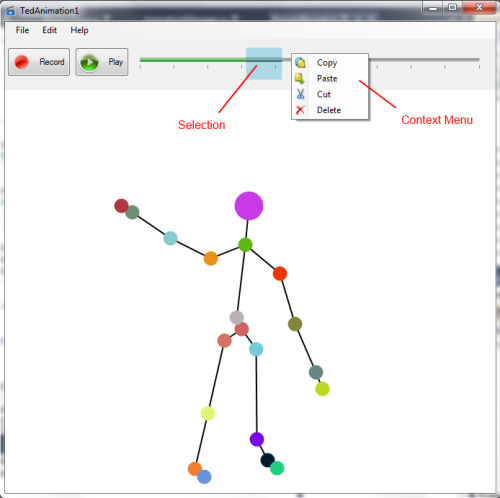The image size is (500, 498).
Task: Select the rose hip center joint
Action: 242,329
